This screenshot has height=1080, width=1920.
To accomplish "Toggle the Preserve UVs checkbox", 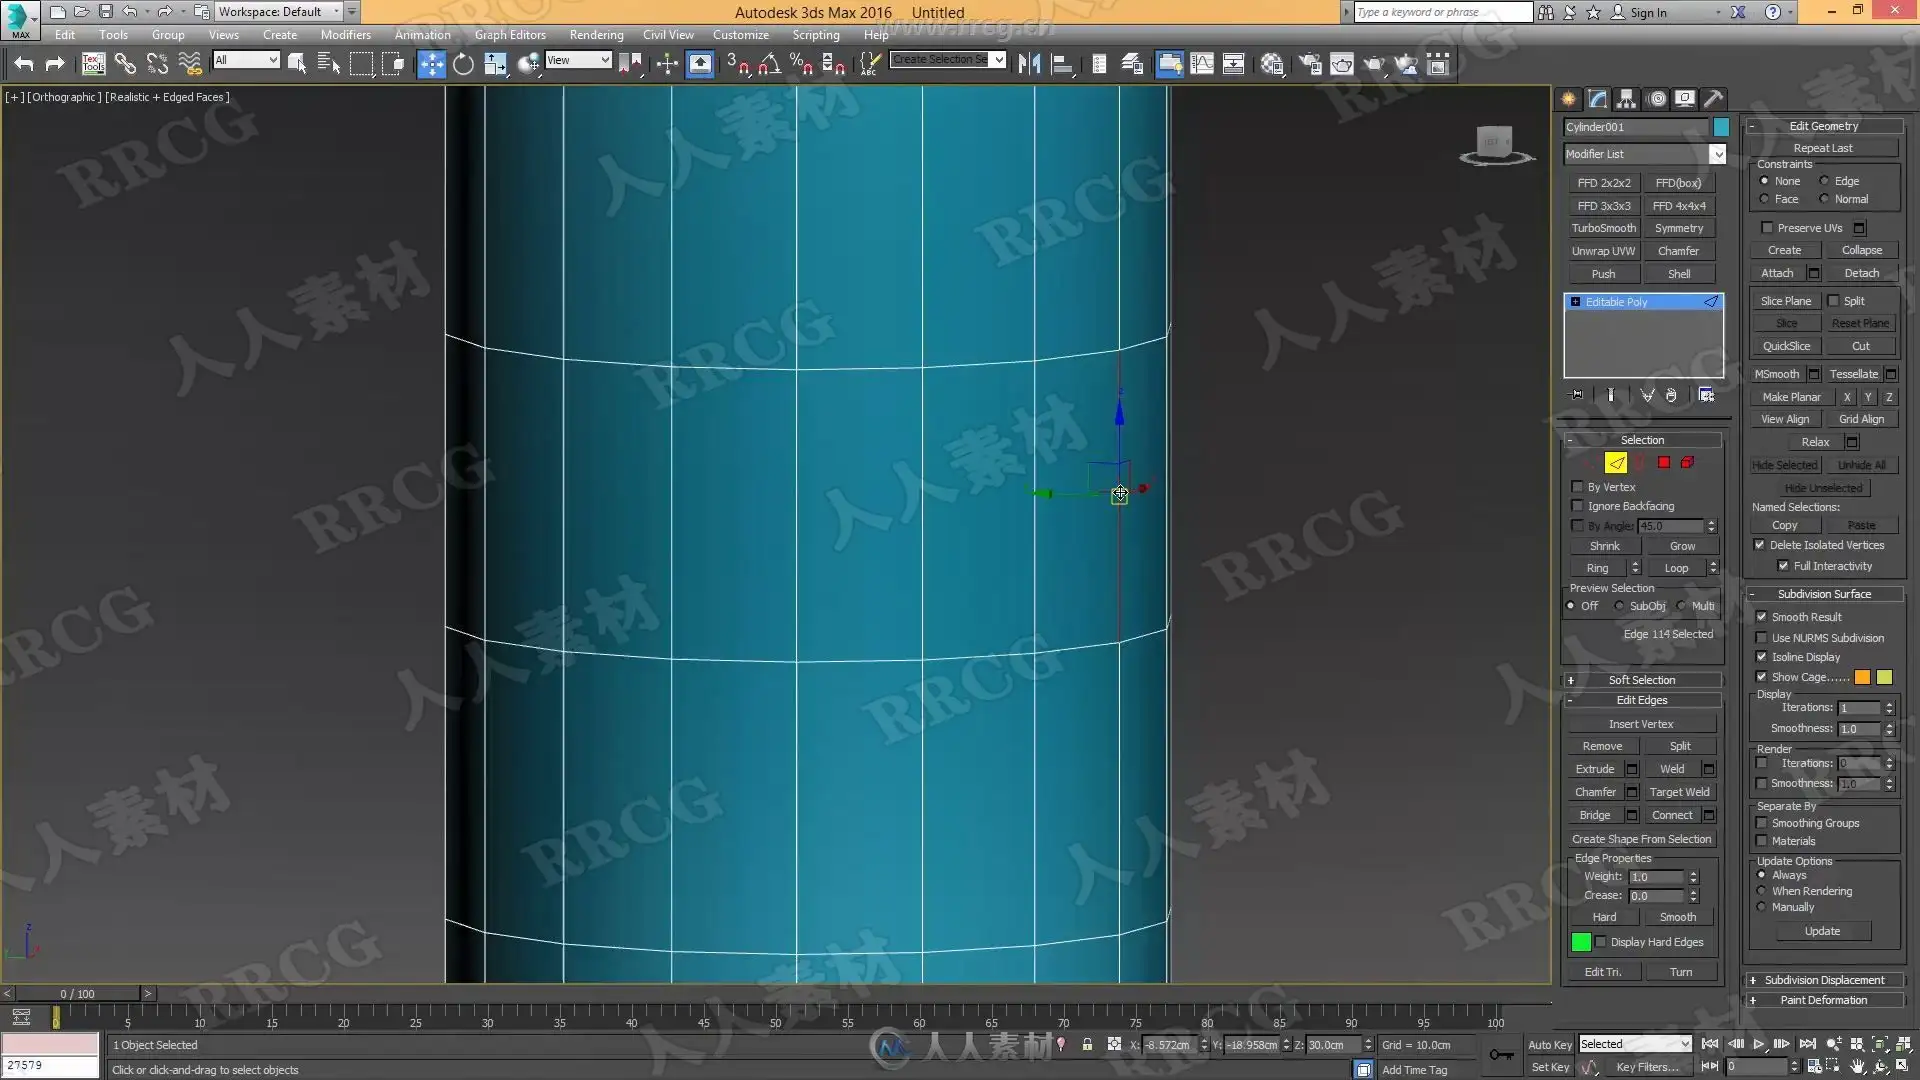I will [1767, 228].
